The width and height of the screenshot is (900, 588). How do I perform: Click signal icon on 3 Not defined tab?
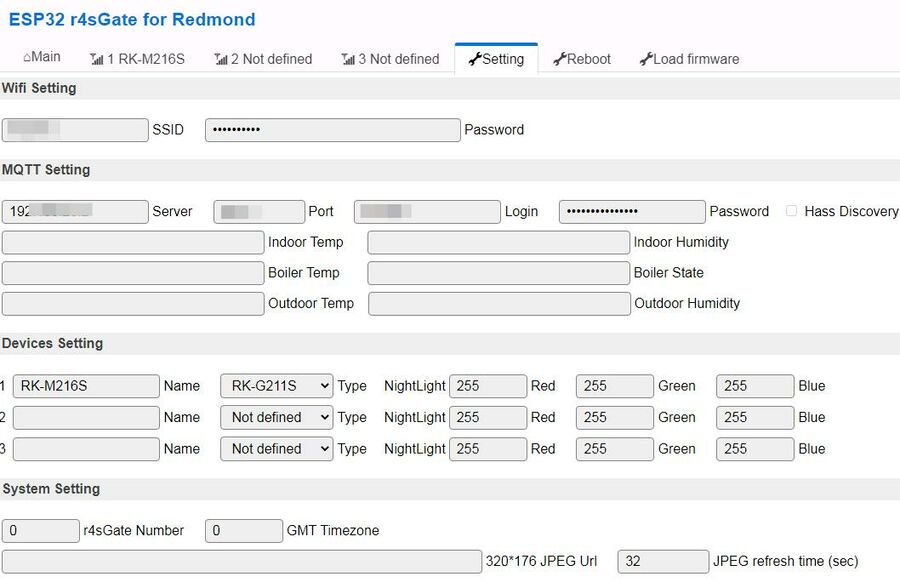tap(348, 60)
